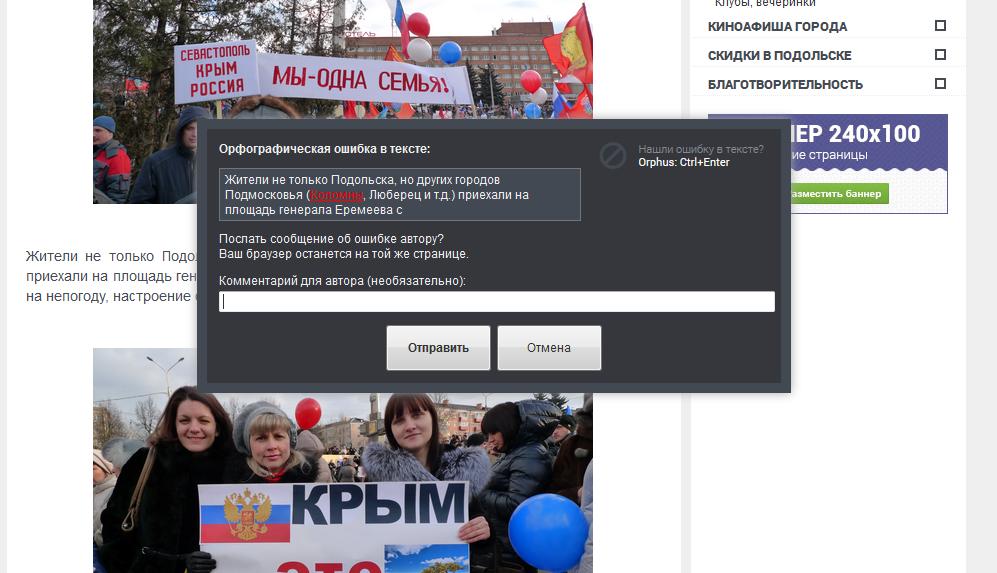The height and width of the screenshot is (573, 997).
Task: Open the Orphus: Ctrl+Enter link
Action: 684,163
